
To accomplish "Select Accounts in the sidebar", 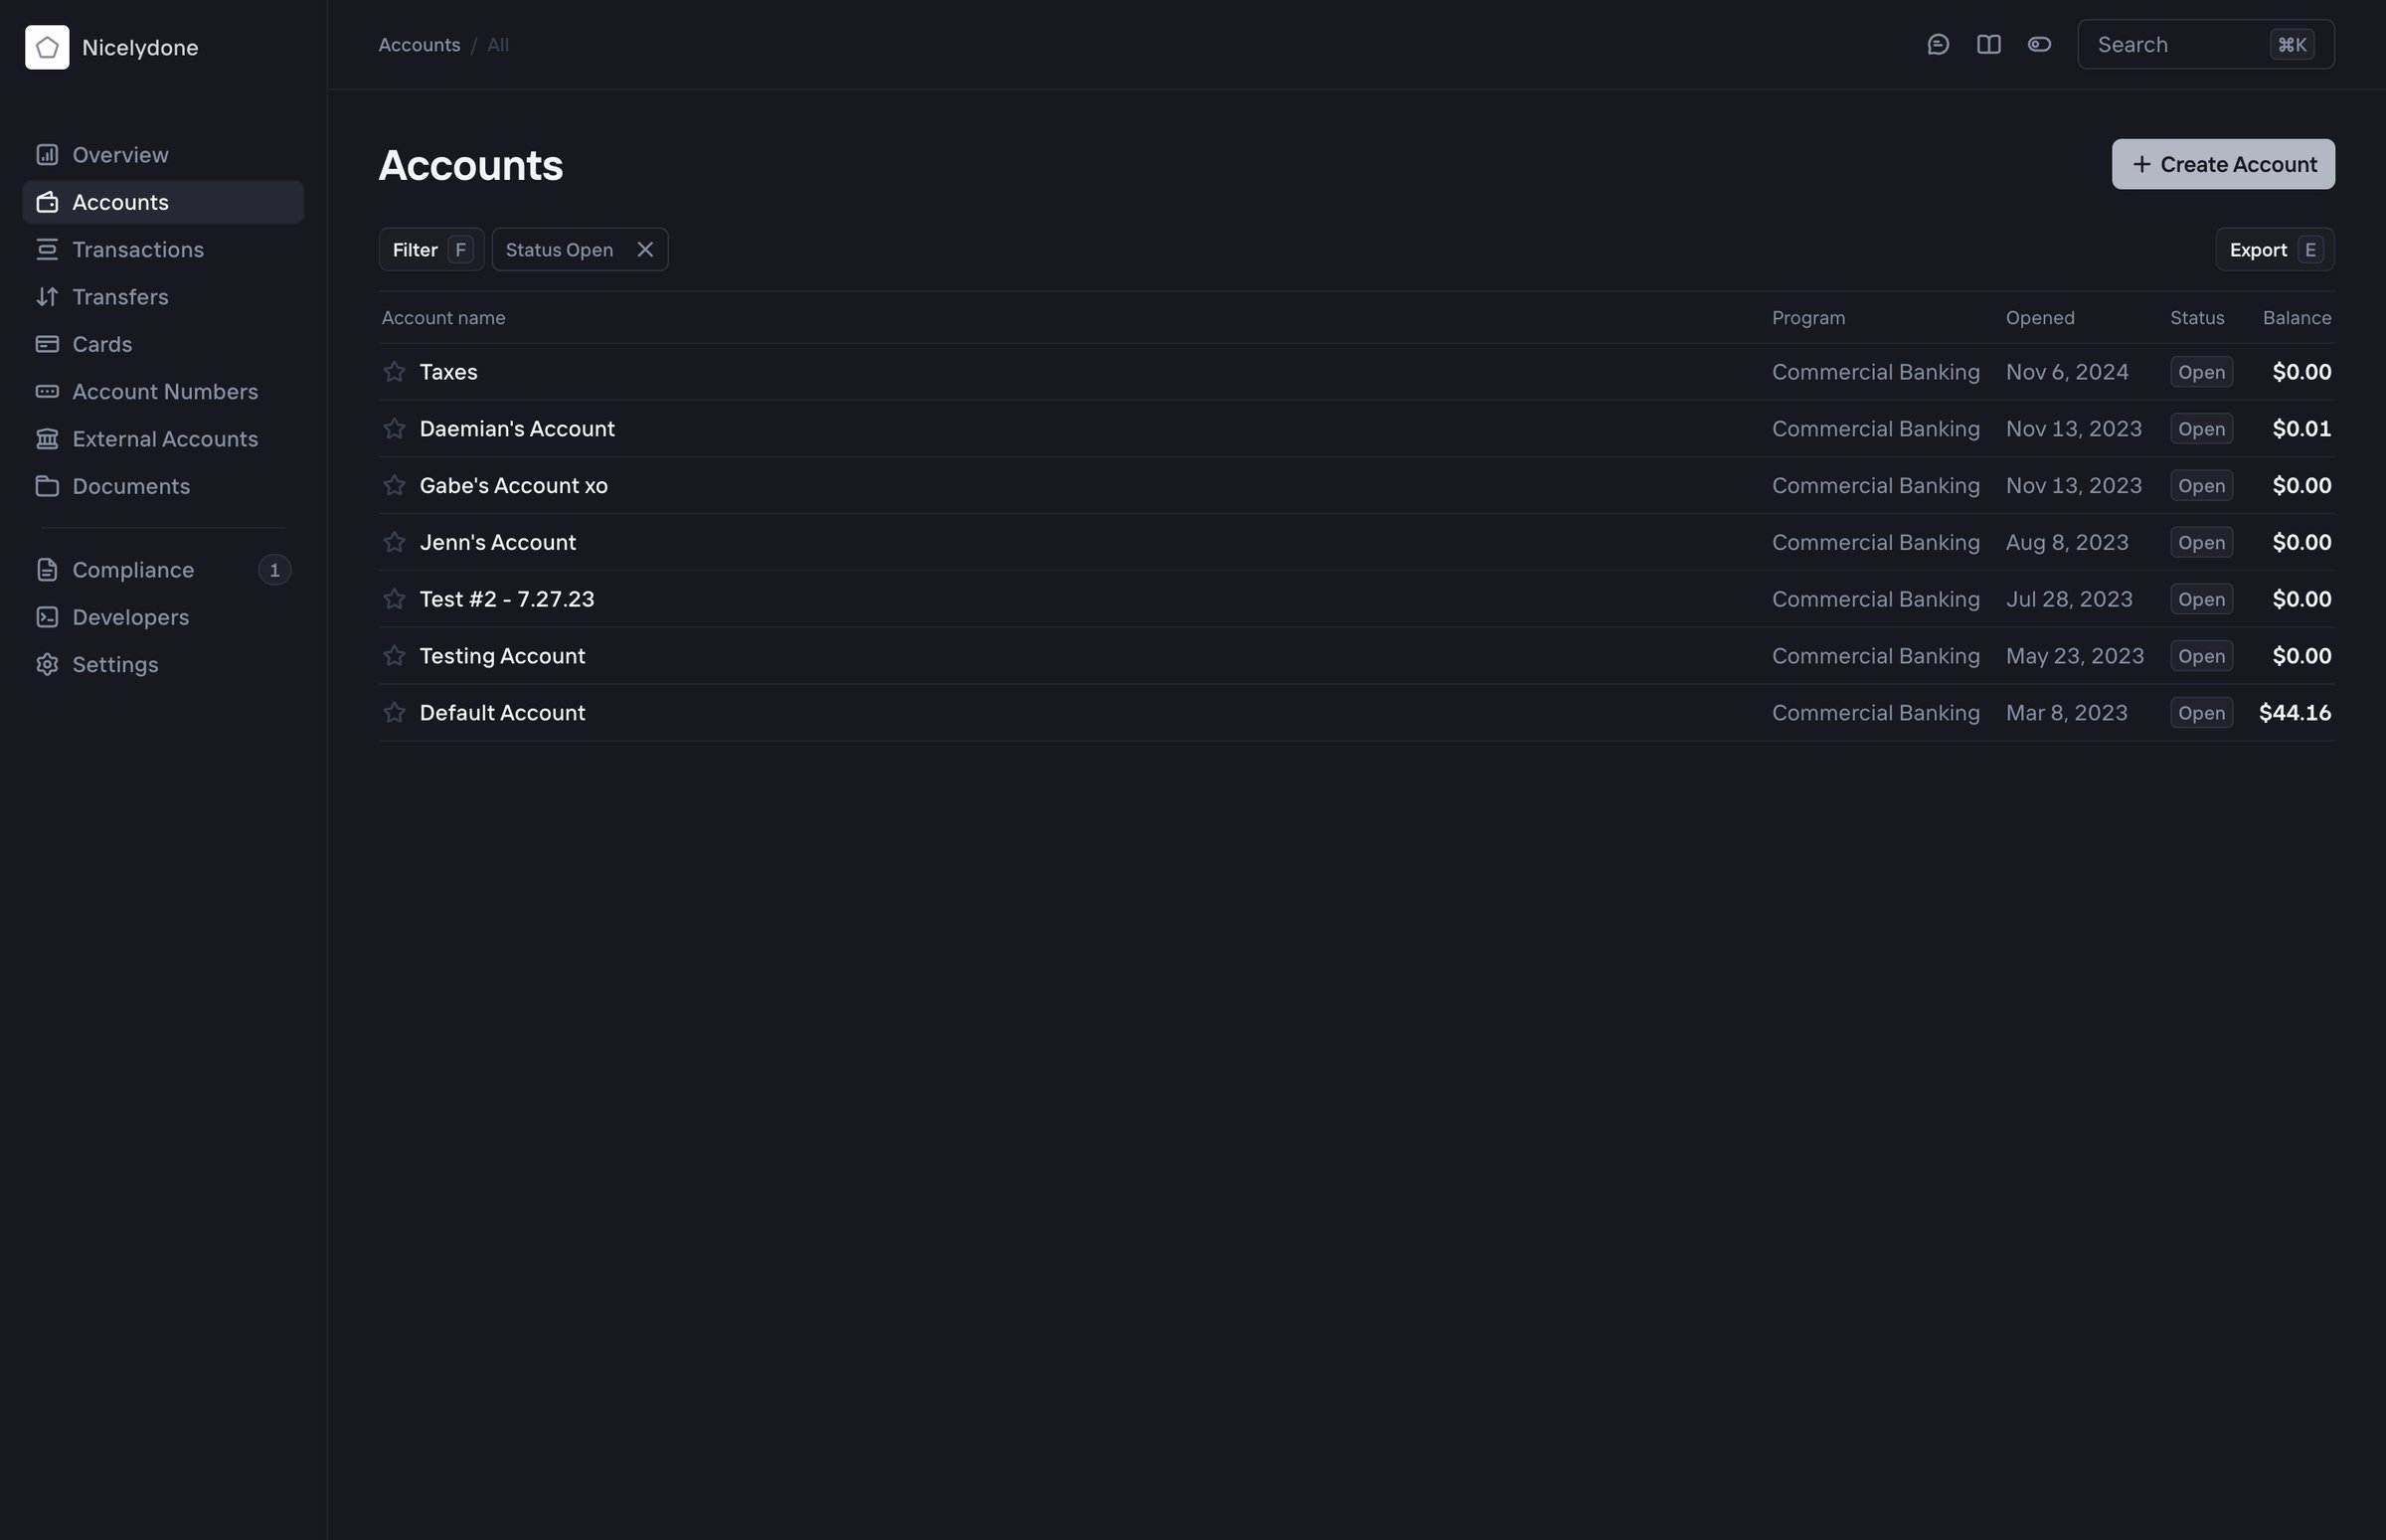I will (x=163, y=202).
